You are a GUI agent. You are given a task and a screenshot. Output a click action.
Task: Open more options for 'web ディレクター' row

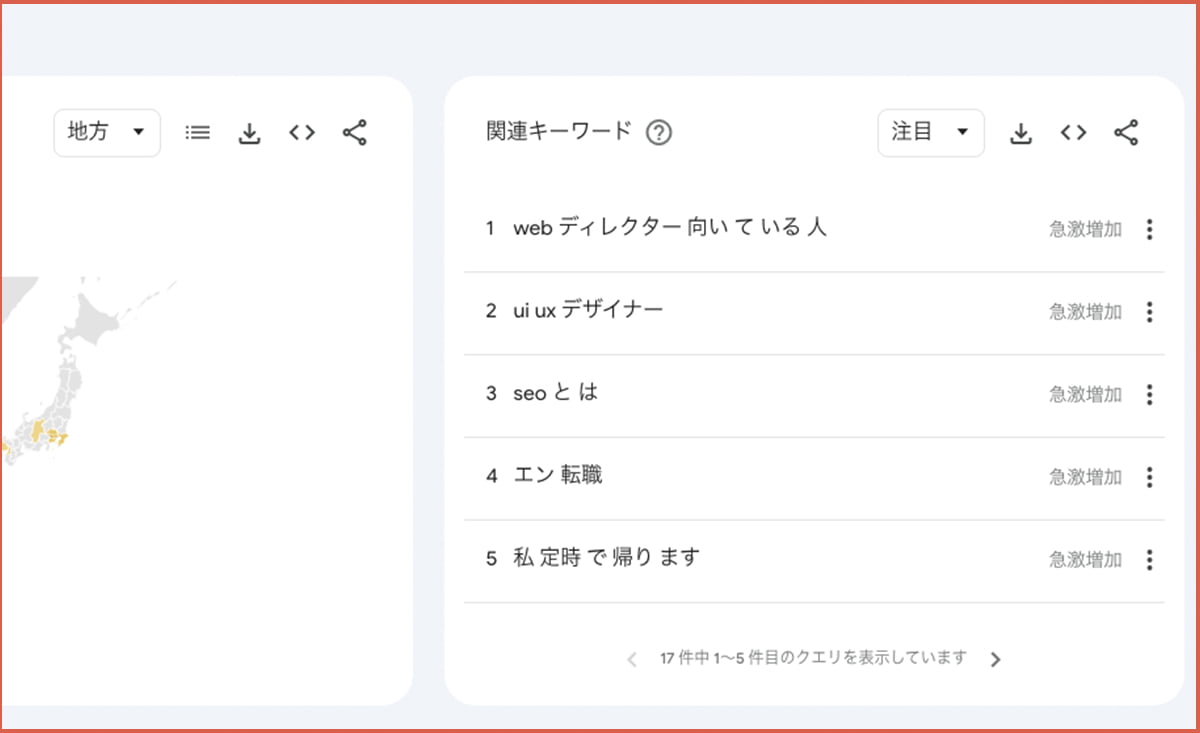click(1149, 230)
